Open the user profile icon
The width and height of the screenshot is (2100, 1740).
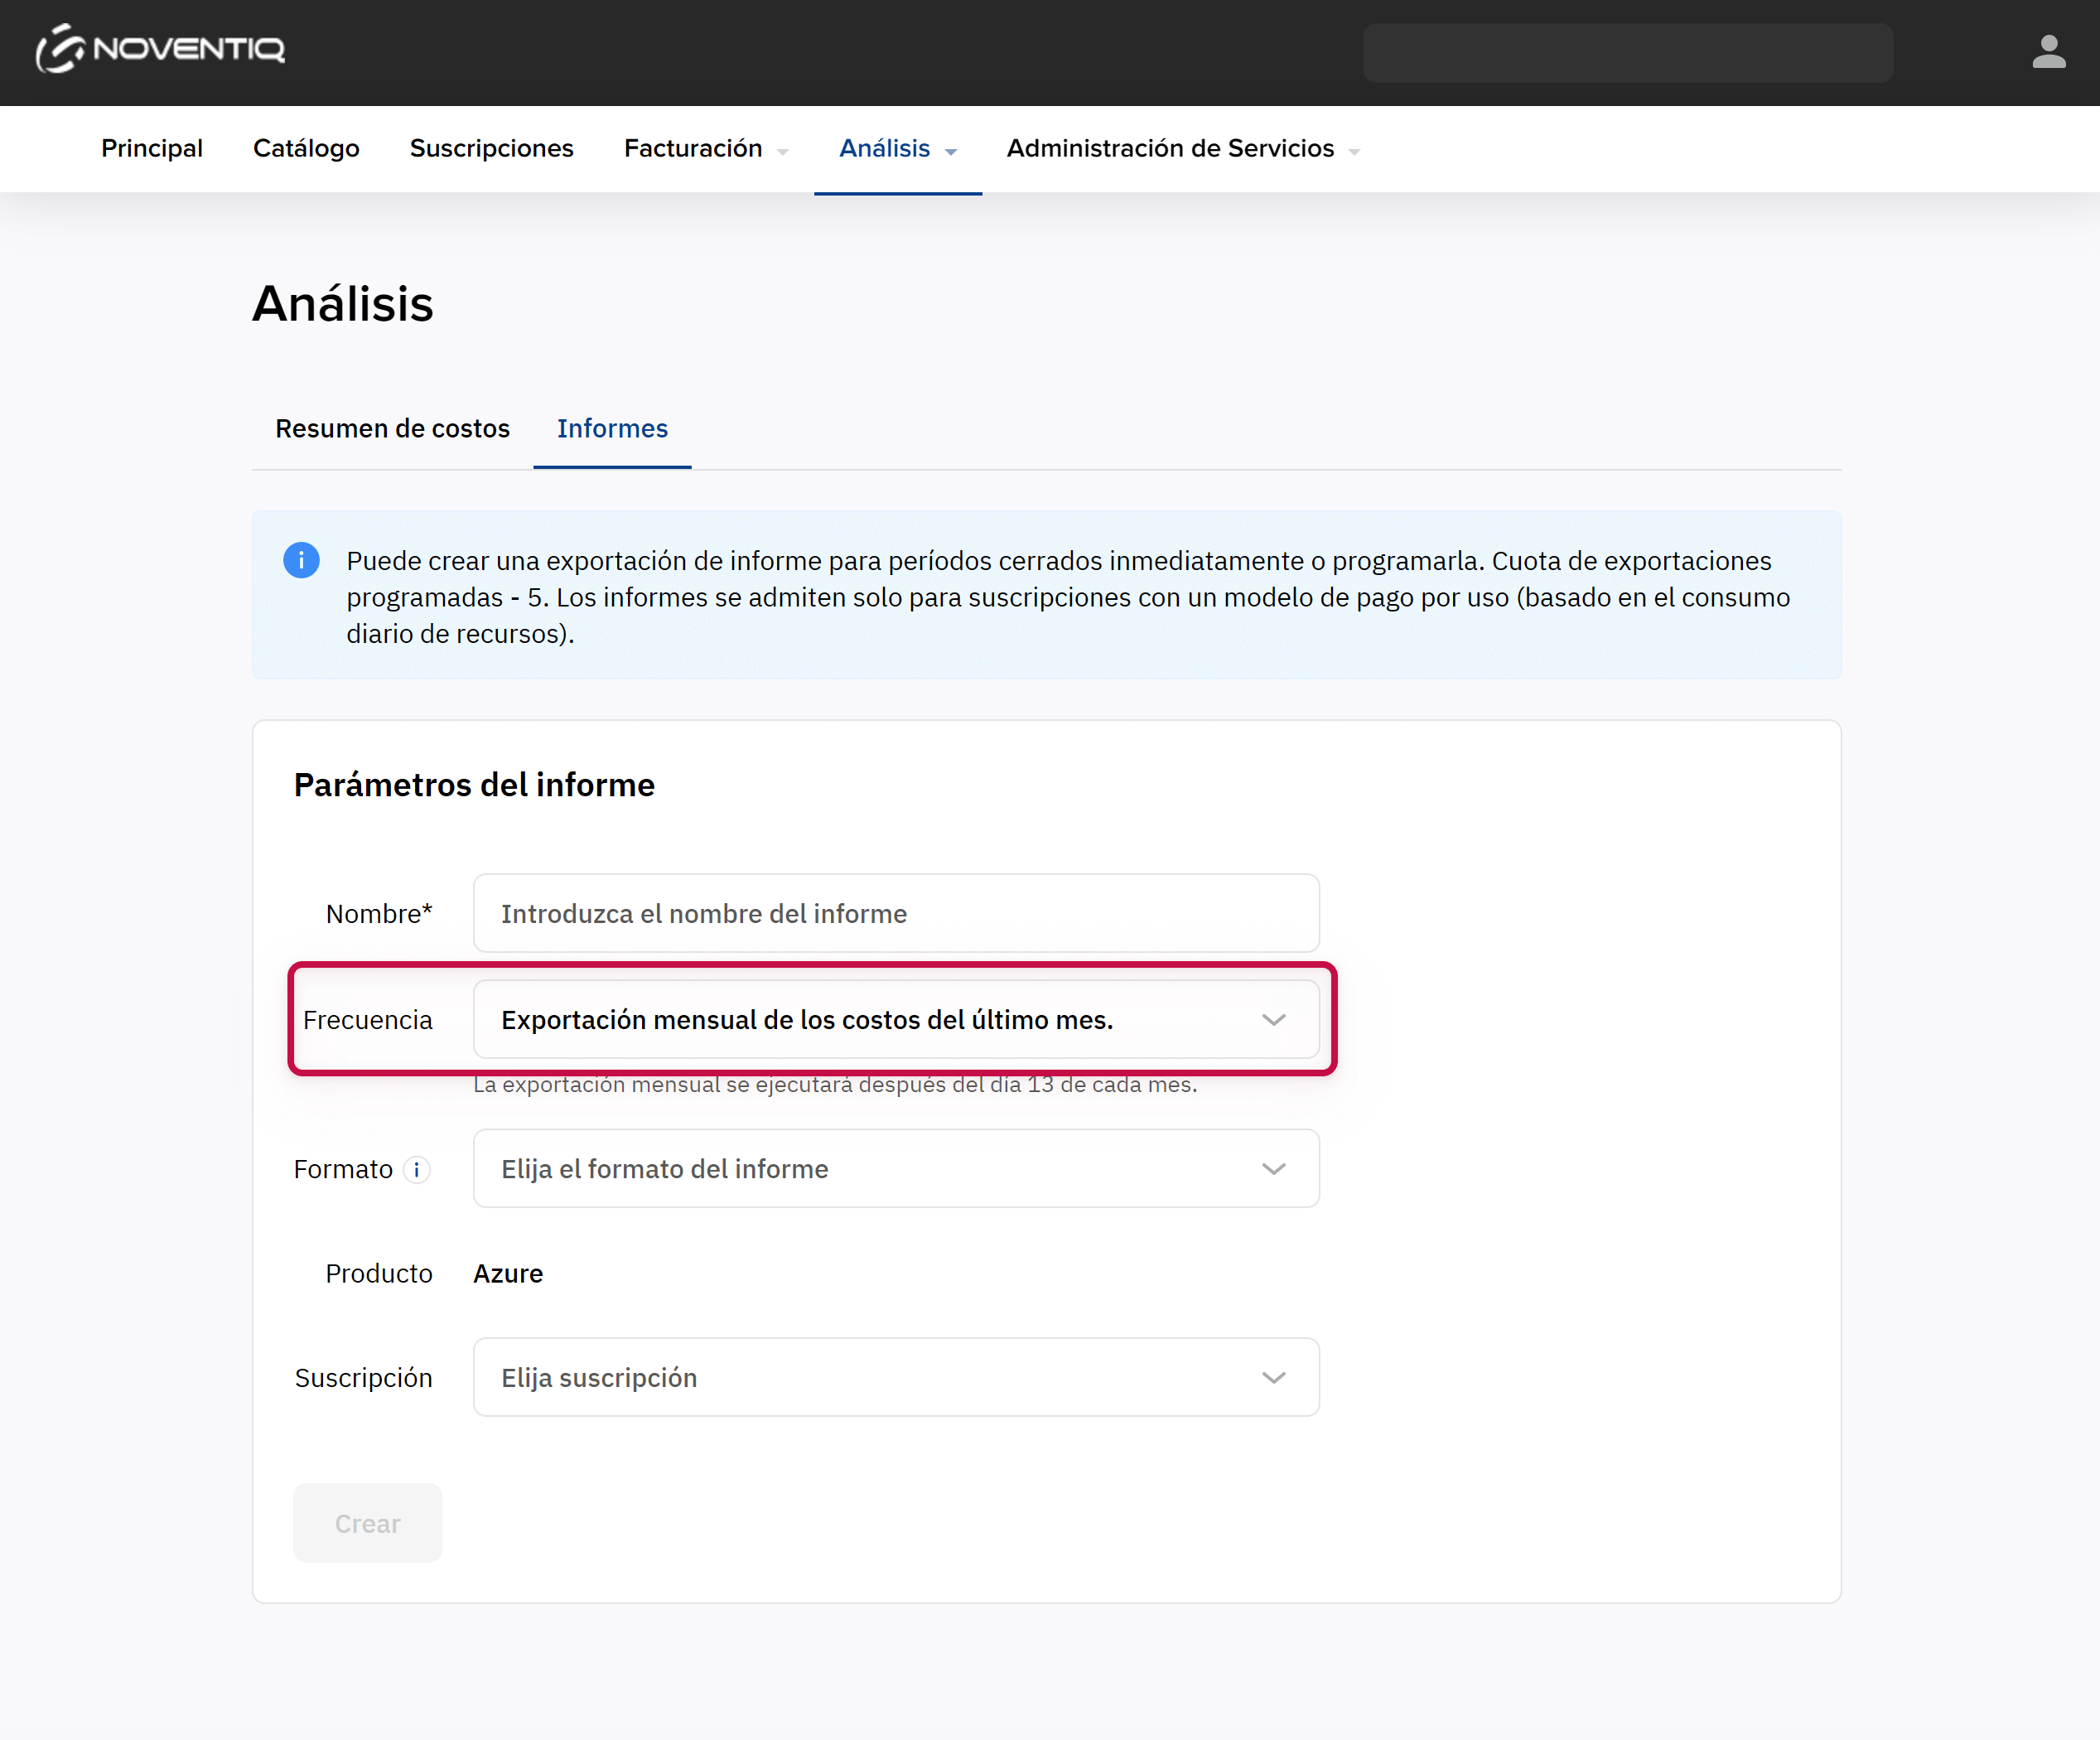click(x=2048, y=52)
